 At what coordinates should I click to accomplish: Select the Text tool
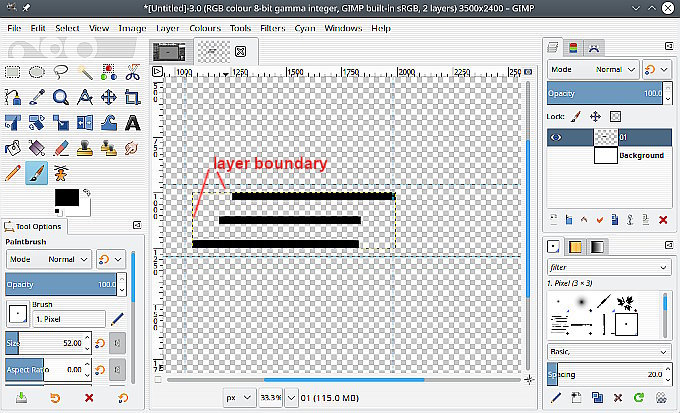pos(132,123)
